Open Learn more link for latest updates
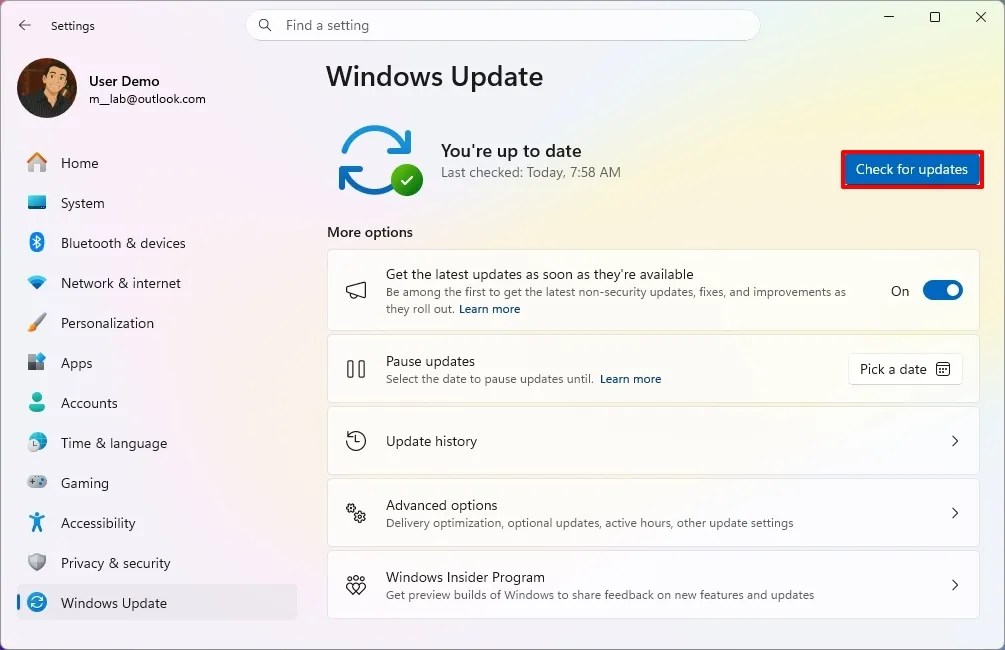 tap(490, 309)
